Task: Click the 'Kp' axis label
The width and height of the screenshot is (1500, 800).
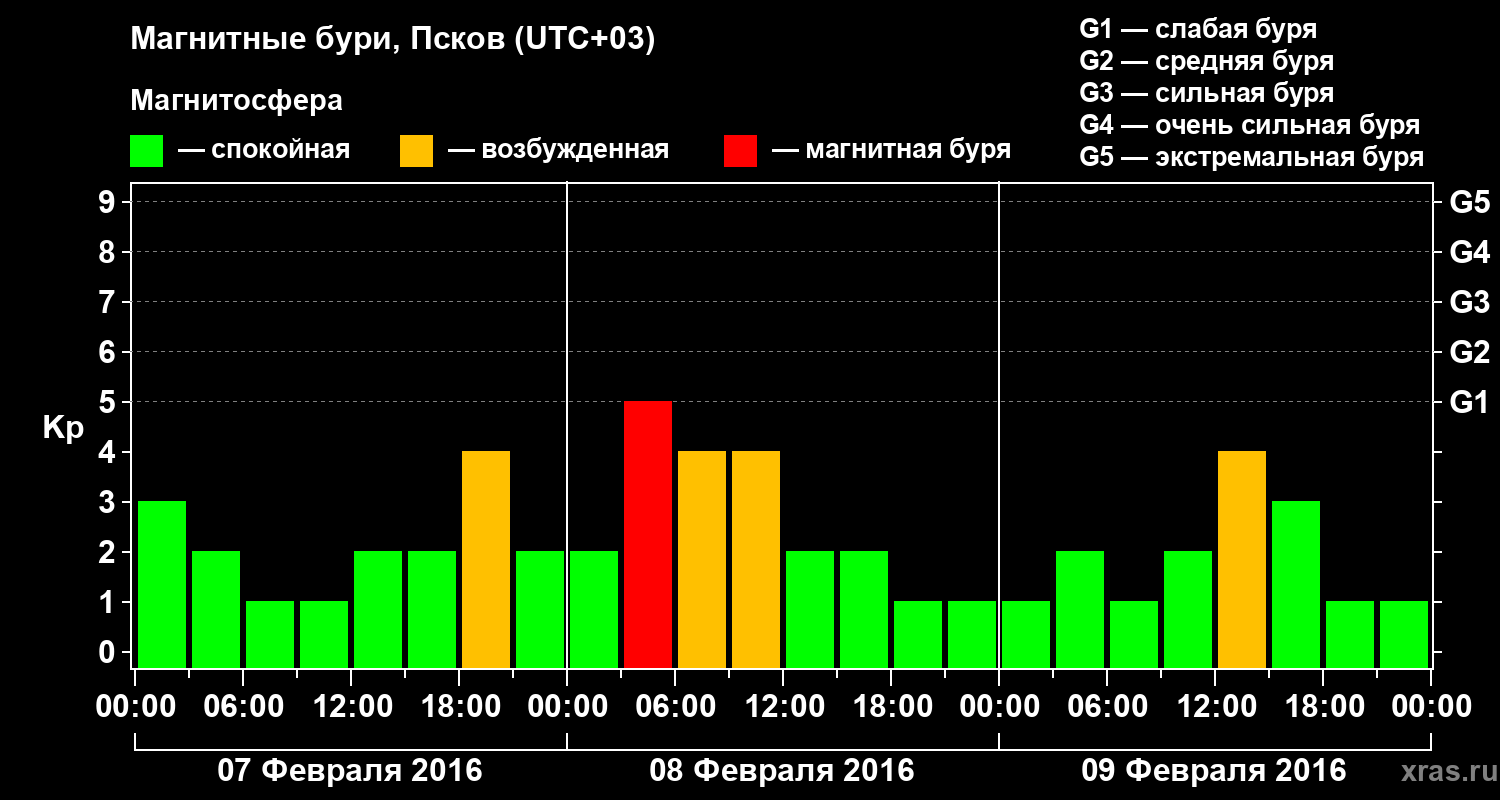Action: point(63,428)
